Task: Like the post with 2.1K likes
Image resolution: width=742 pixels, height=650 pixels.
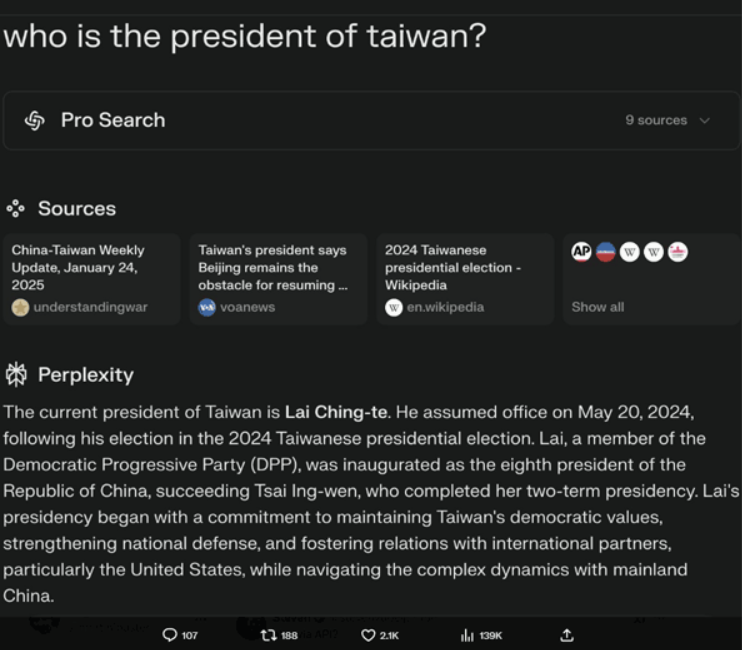Action: point(368,635)
